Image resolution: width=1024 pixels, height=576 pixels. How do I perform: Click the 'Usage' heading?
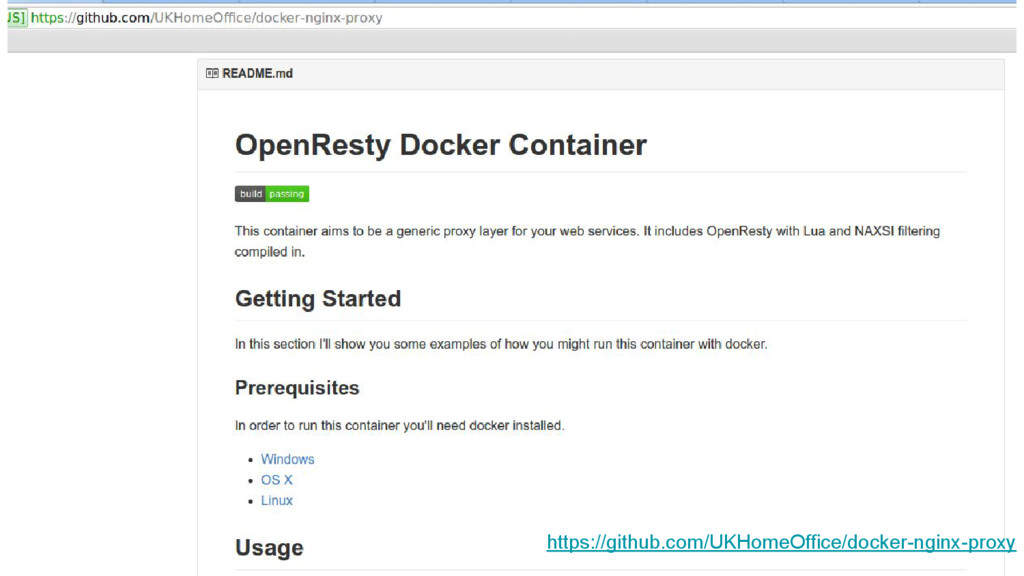(x=268, y=548)
